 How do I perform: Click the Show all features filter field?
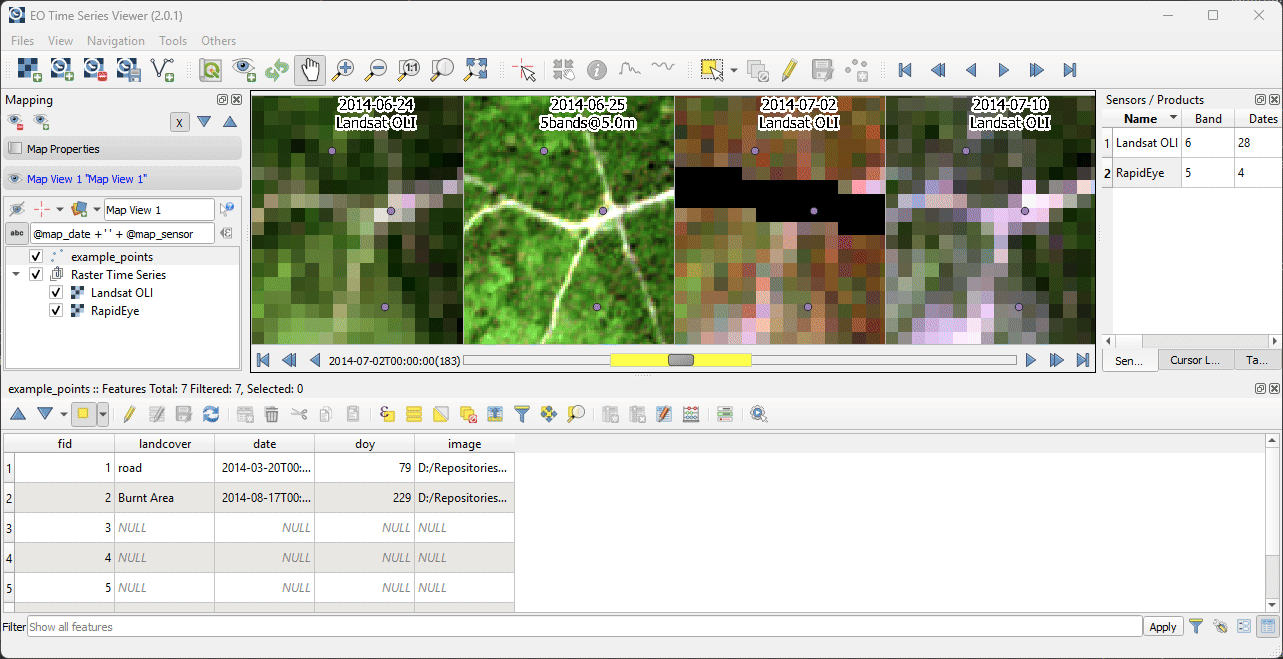pos(584,627)
